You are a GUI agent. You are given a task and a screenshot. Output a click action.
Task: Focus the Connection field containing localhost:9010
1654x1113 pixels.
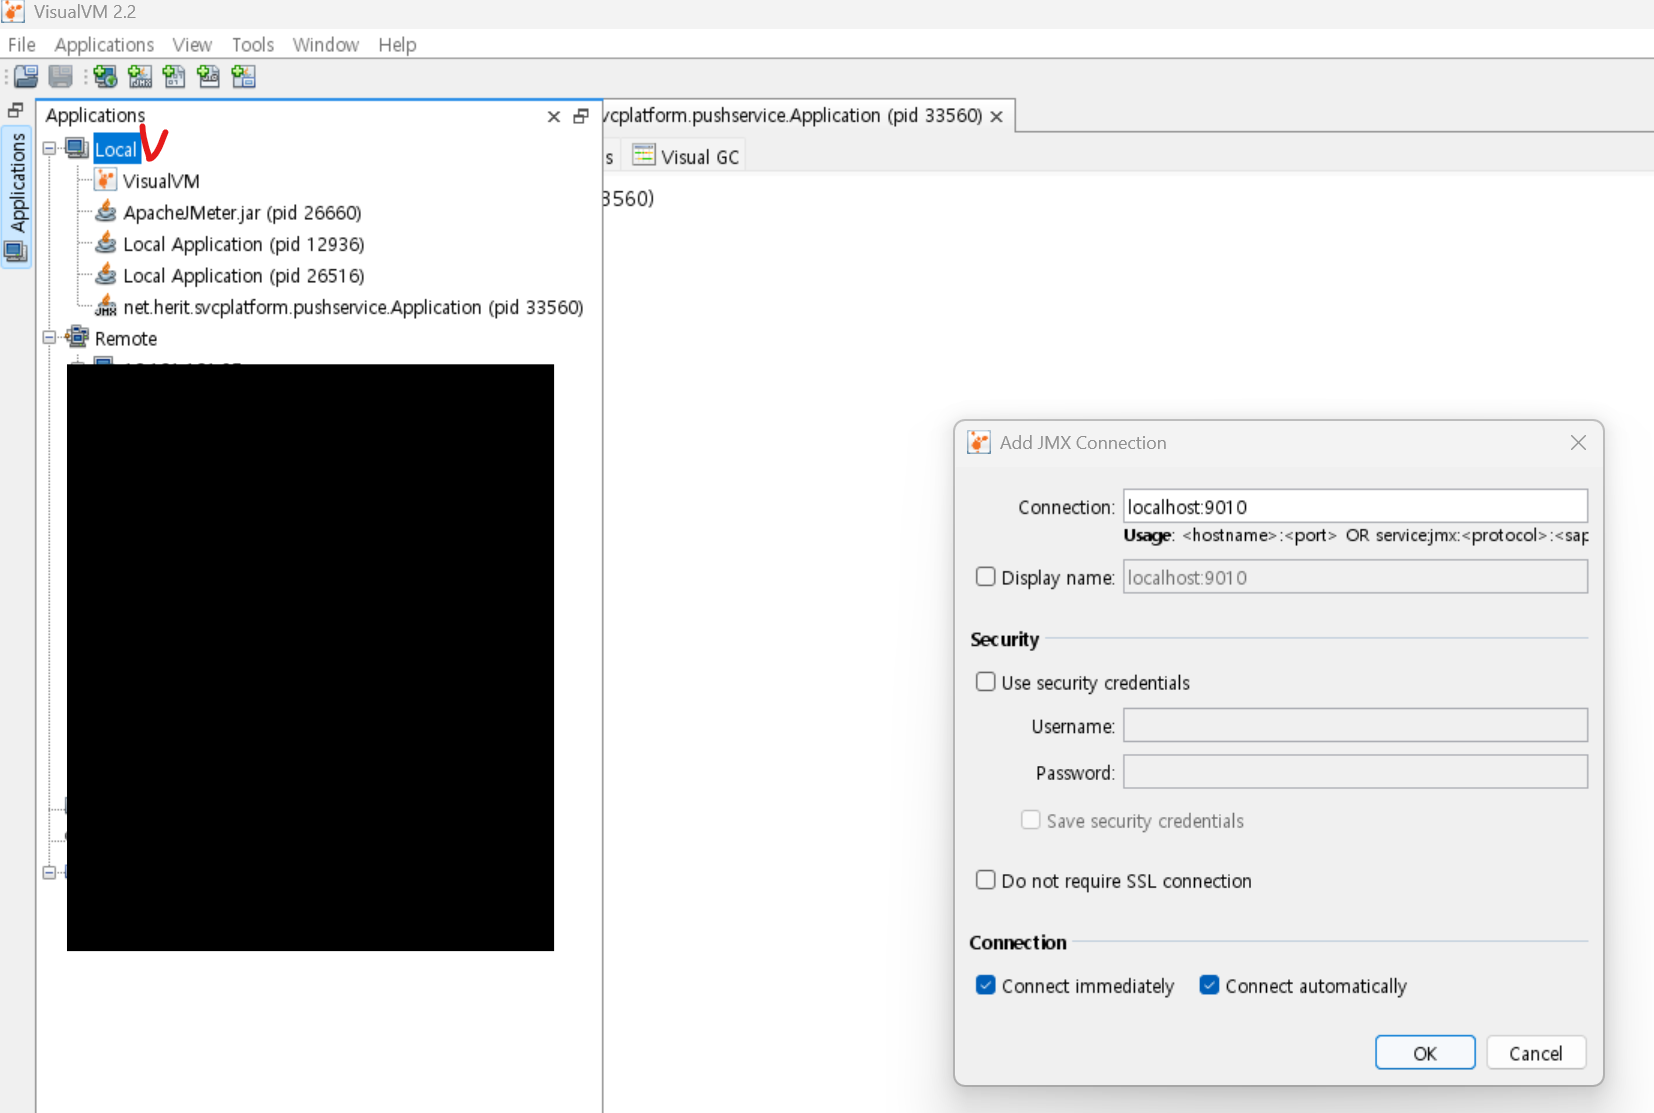[1355, 506]
